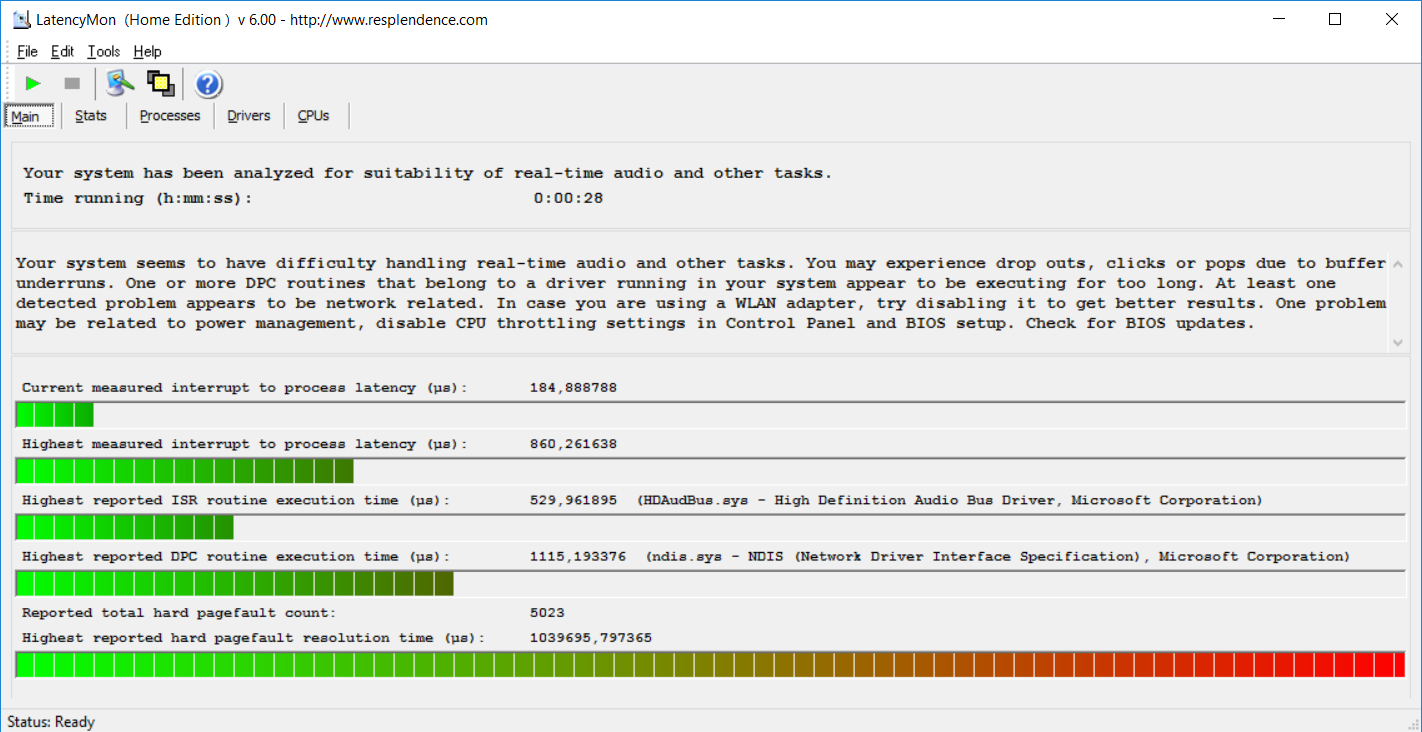
Task: Switch to the Stats tab
Action: (91, 116)
